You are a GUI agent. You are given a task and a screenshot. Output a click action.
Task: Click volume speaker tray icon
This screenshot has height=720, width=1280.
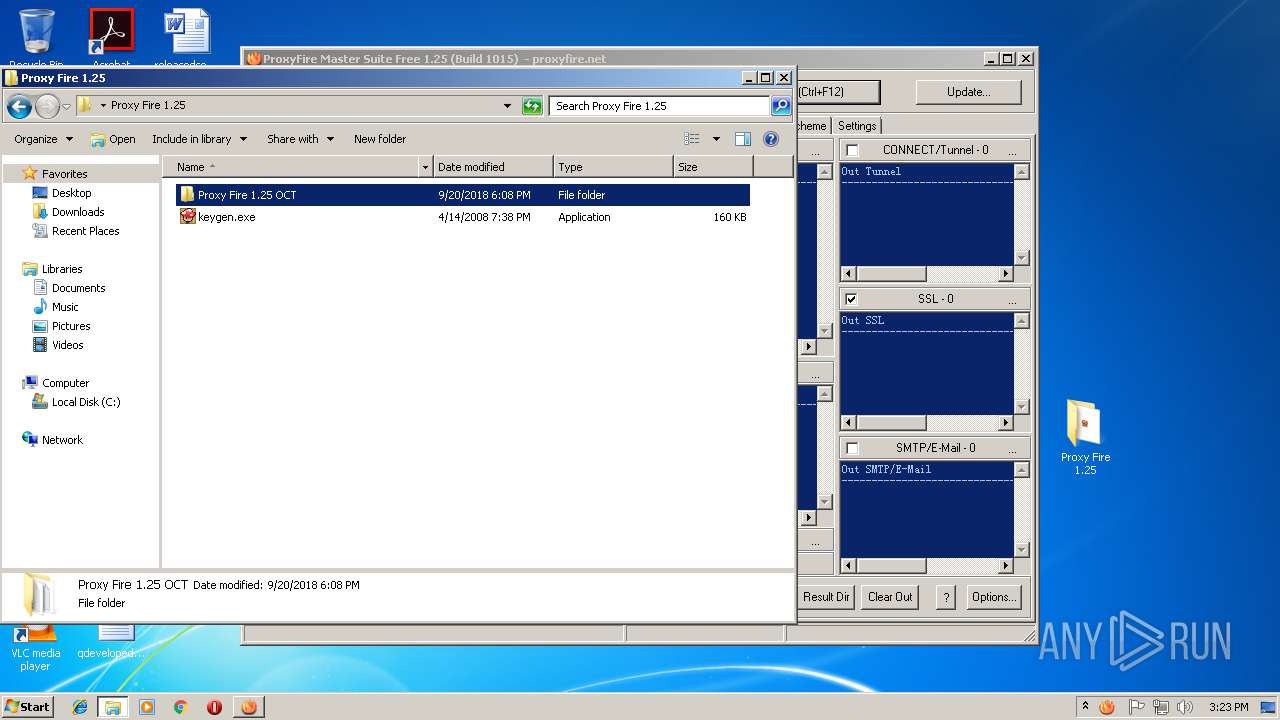coord(1184,707)
